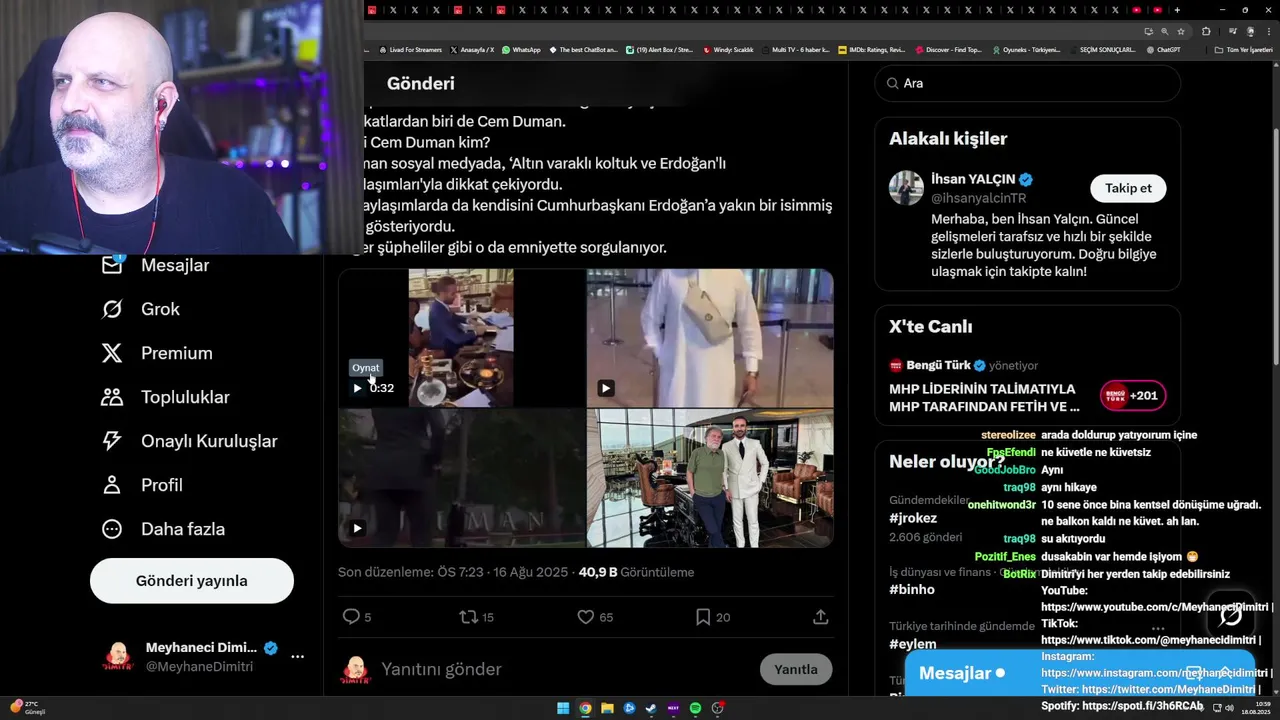
Task: Open Chrome from the taskbar
Action: pos(585,708)
